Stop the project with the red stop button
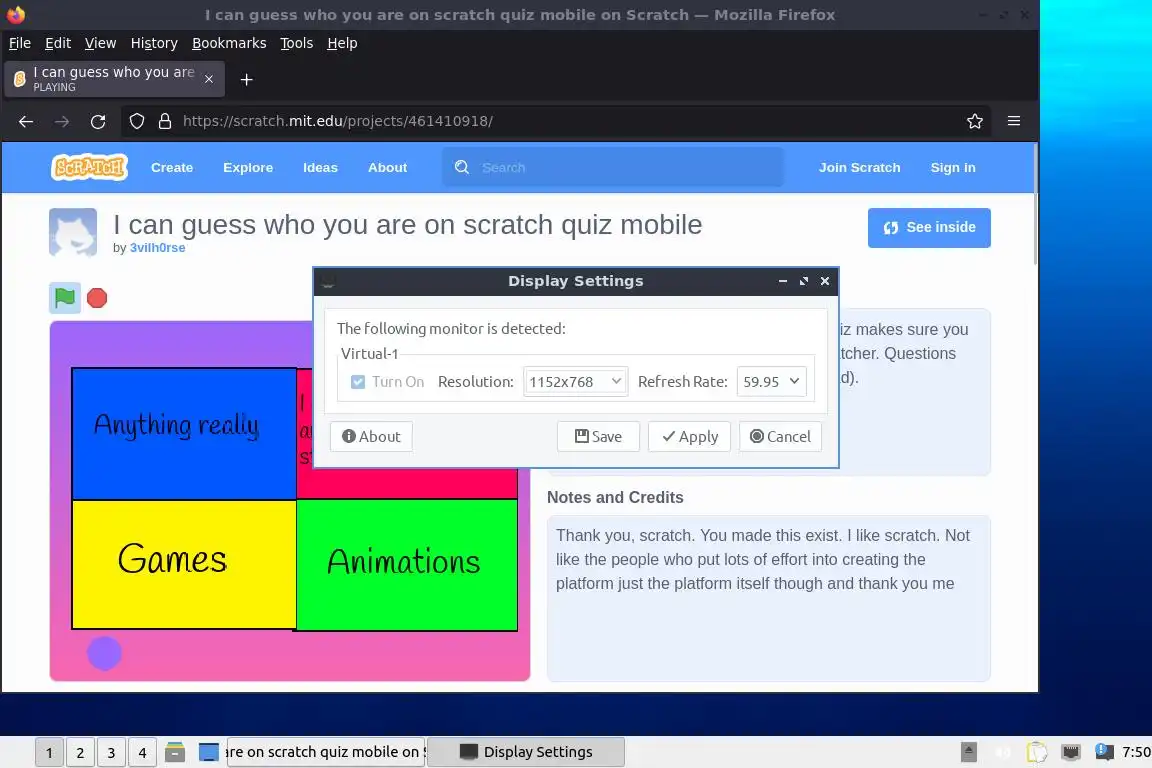Viewport: 1152px width, 768px height. [x=97, y=298]
